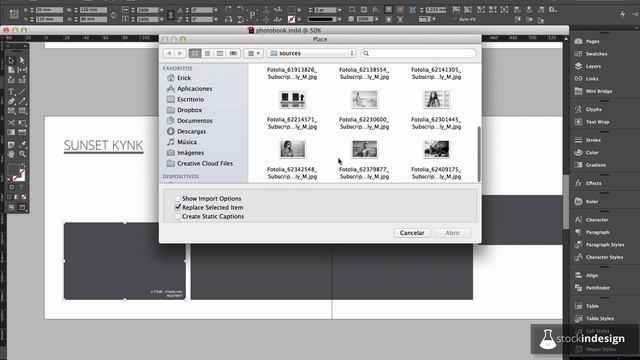
Task: Click the Cancelar button
Action: tap(412, 233)
